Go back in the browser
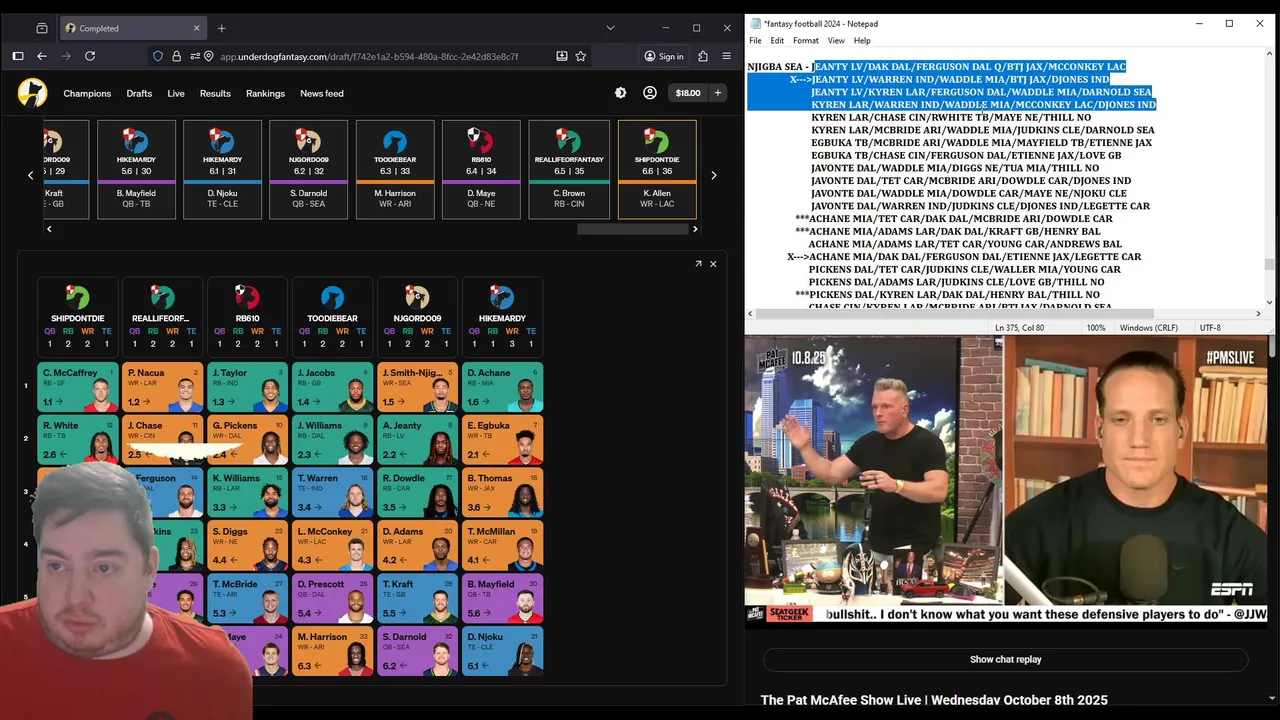1280x720 pixels. click(x=42, y=57)
